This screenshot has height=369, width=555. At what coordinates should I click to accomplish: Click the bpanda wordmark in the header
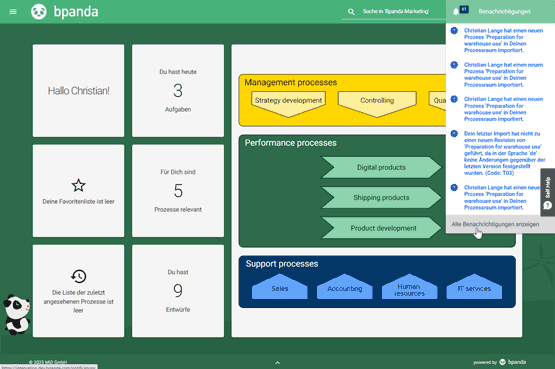click(76, 12)
